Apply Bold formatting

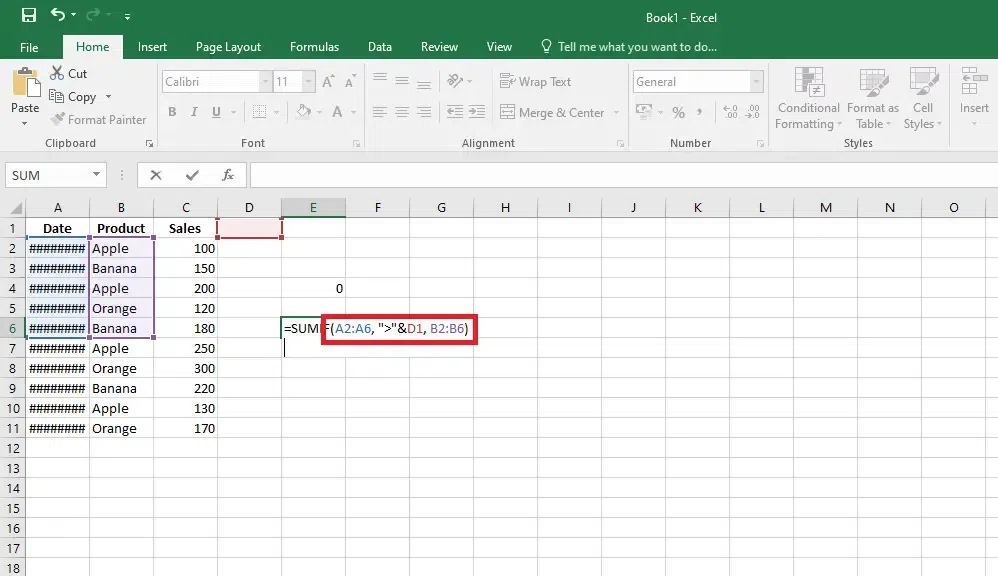click(172, 112)
